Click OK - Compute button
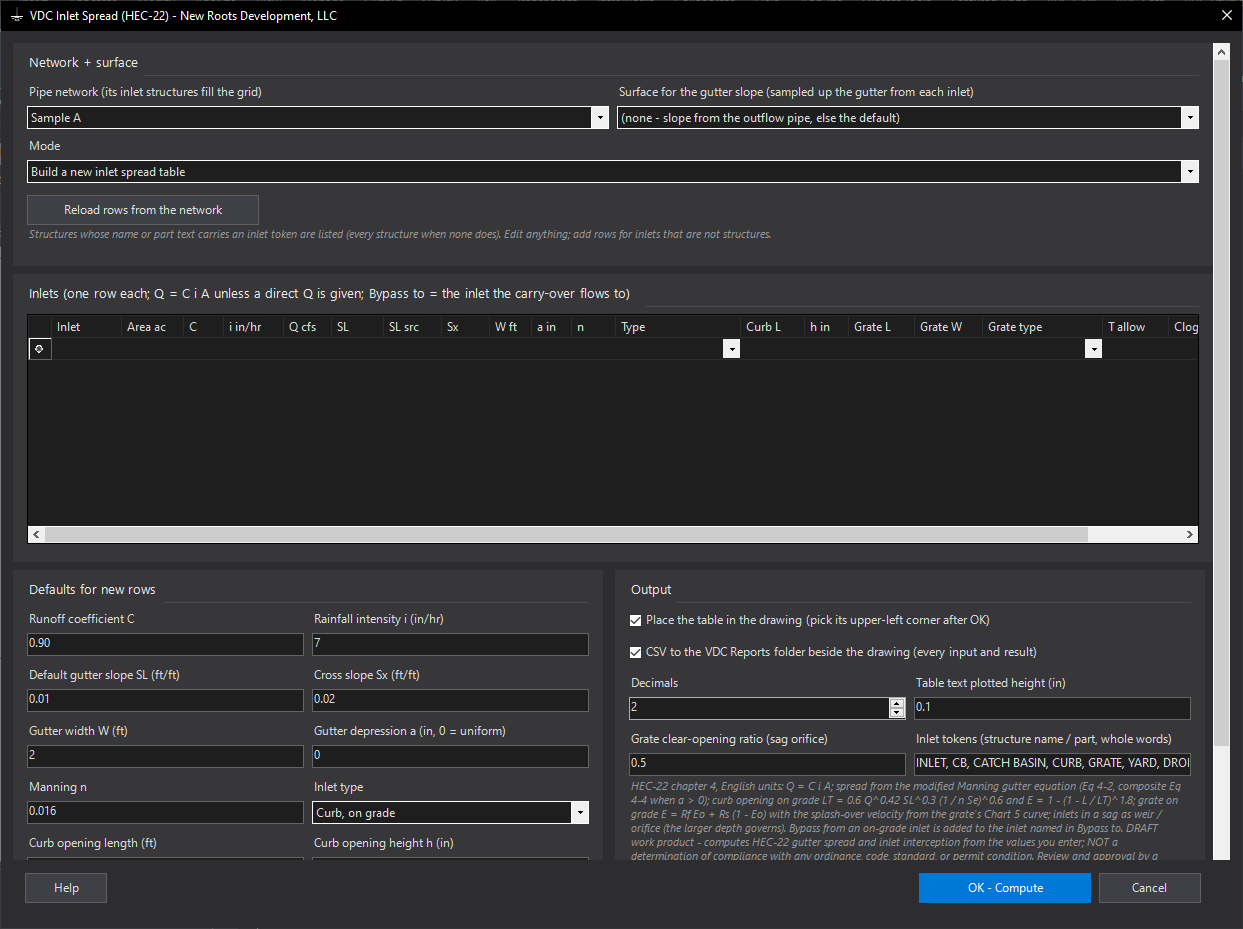 1005,888
